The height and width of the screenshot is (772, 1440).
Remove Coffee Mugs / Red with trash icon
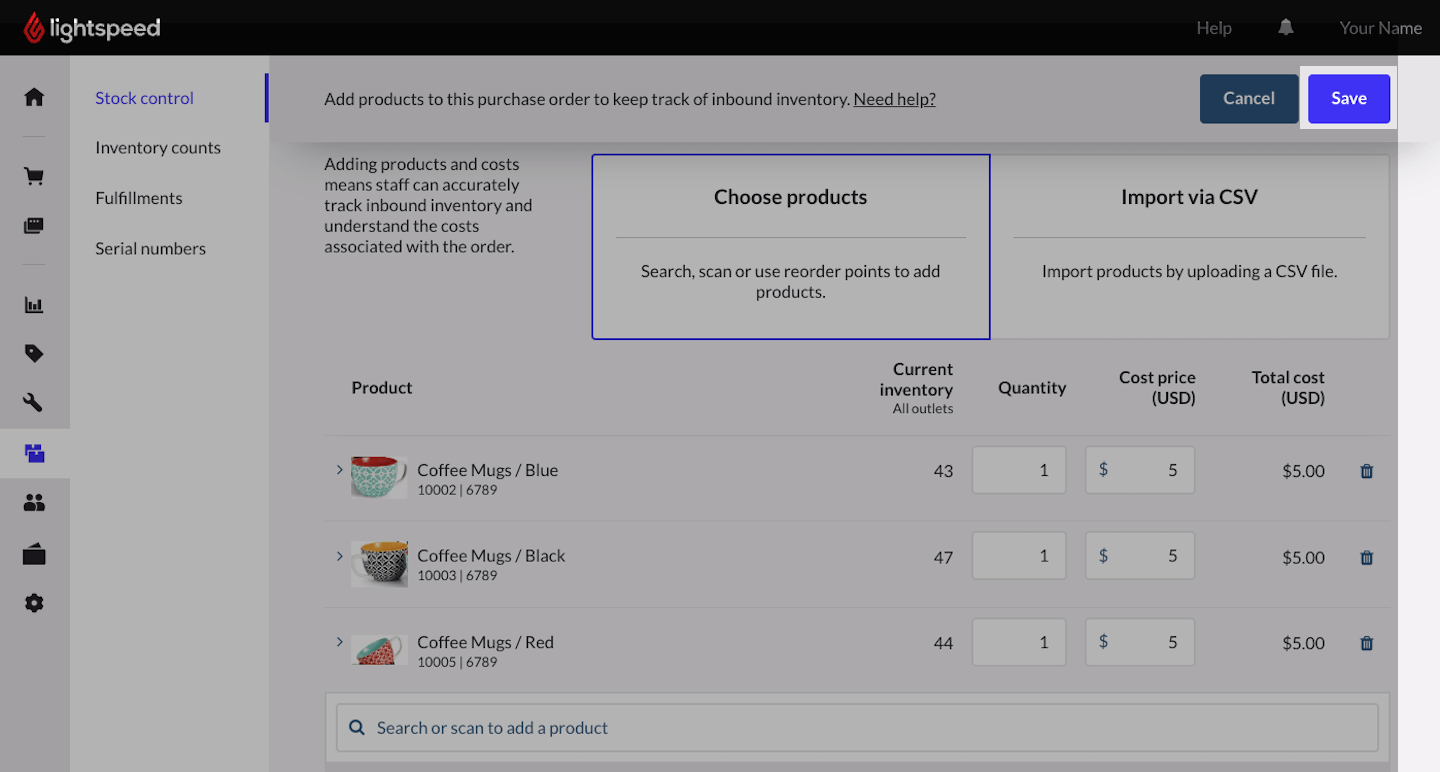click(1367, 643)
